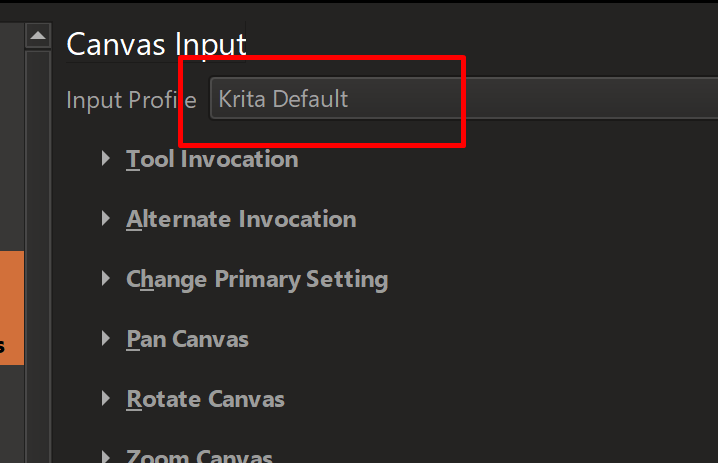Select the Pan Canvas label

[x=187, y=339]
